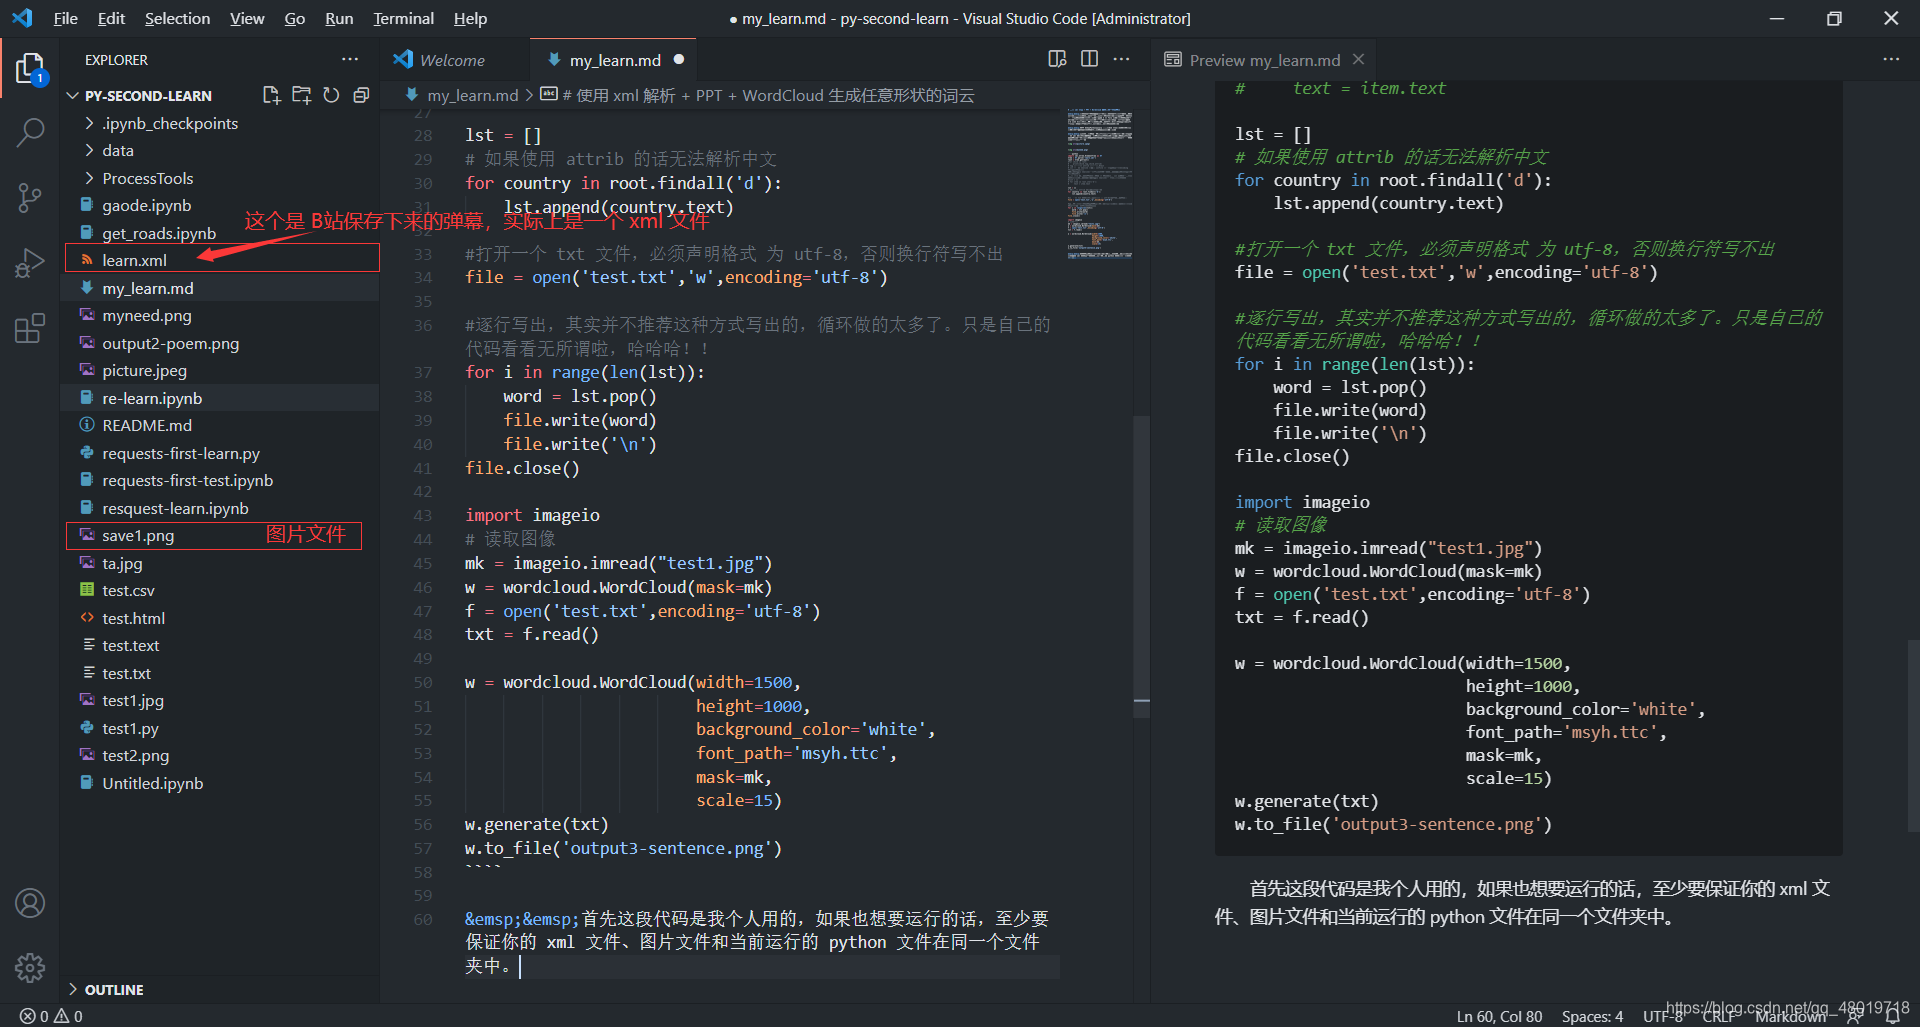Switch to the Welcome tab

tap(453, 60)
